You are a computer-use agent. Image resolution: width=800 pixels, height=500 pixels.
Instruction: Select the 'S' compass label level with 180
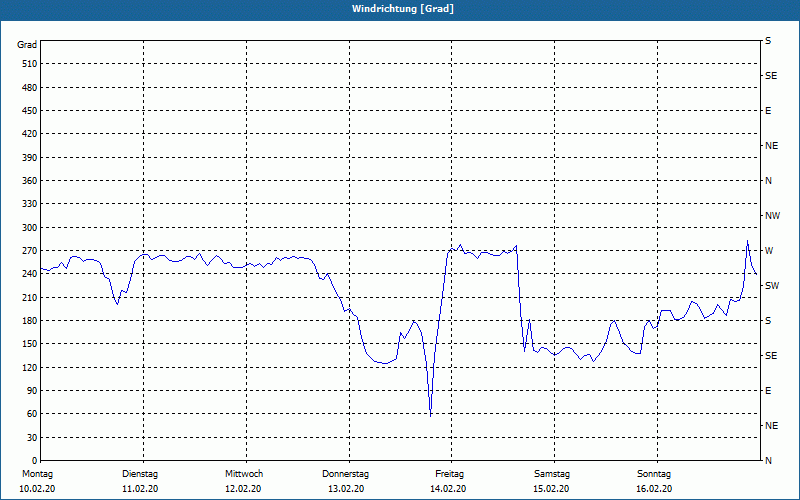[x=768, y=320]
